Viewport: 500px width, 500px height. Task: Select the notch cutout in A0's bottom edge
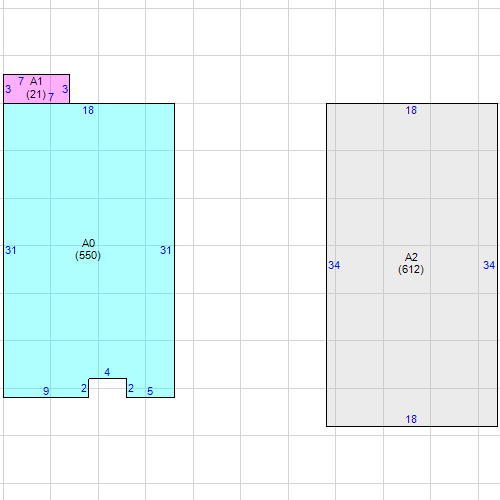108,388
